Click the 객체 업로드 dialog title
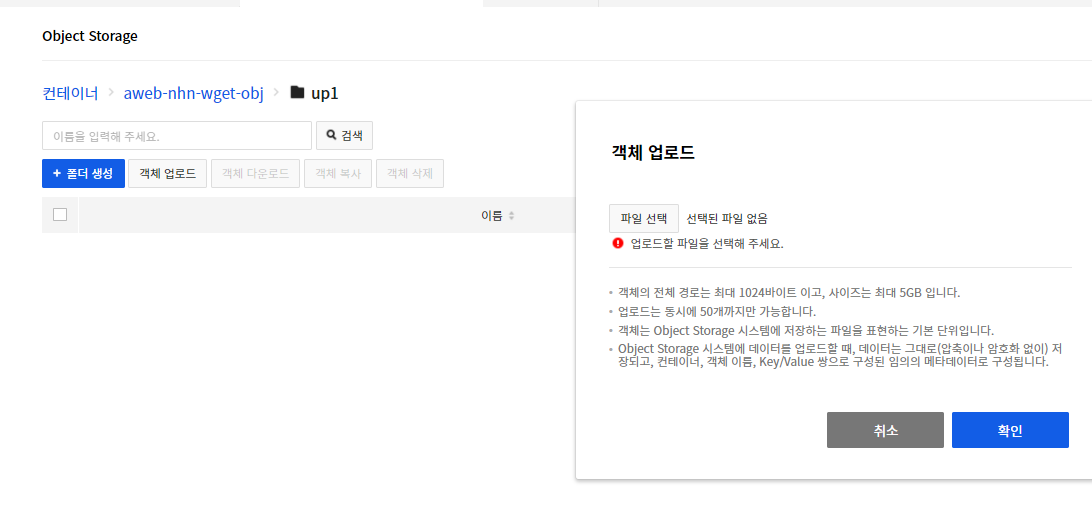This screenshot has width=1092, height=515. 653,153
